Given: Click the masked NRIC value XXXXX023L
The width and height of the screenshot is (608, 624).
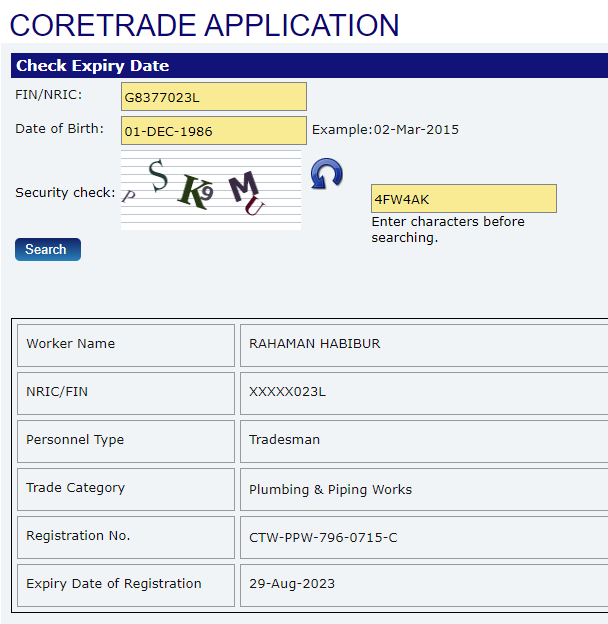Looking at the screenshot, I should 287,392.
